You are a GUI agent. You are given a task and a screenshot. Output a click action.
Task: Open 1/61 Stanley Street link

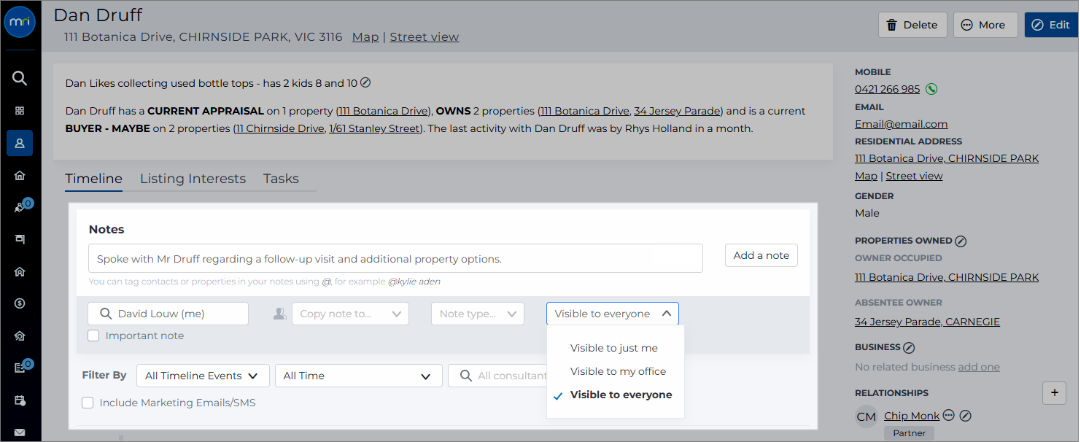[373, 129]
